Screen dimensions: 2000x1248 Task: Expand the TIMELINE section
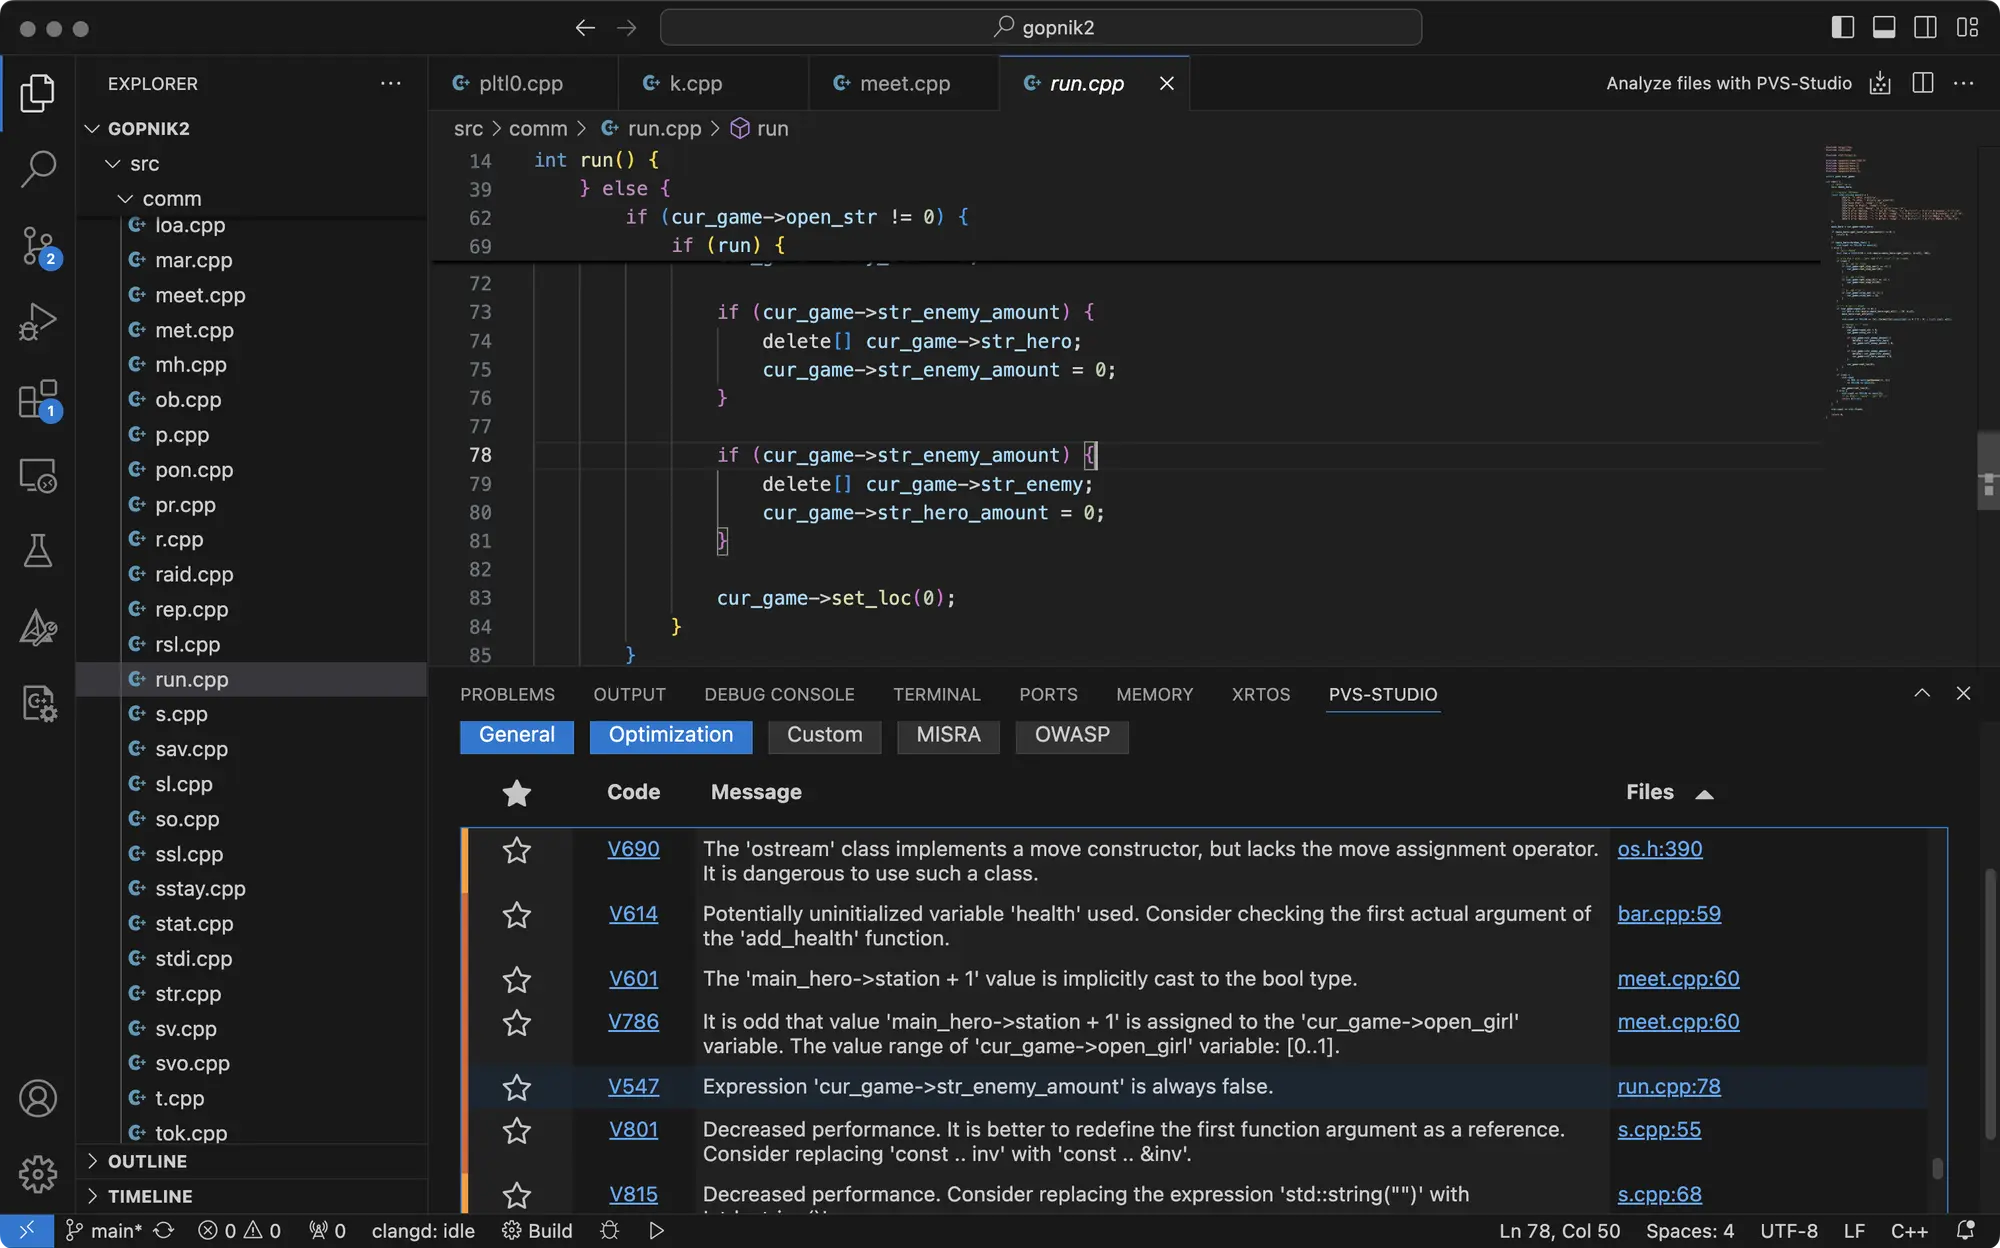(x=150, y=1196)
